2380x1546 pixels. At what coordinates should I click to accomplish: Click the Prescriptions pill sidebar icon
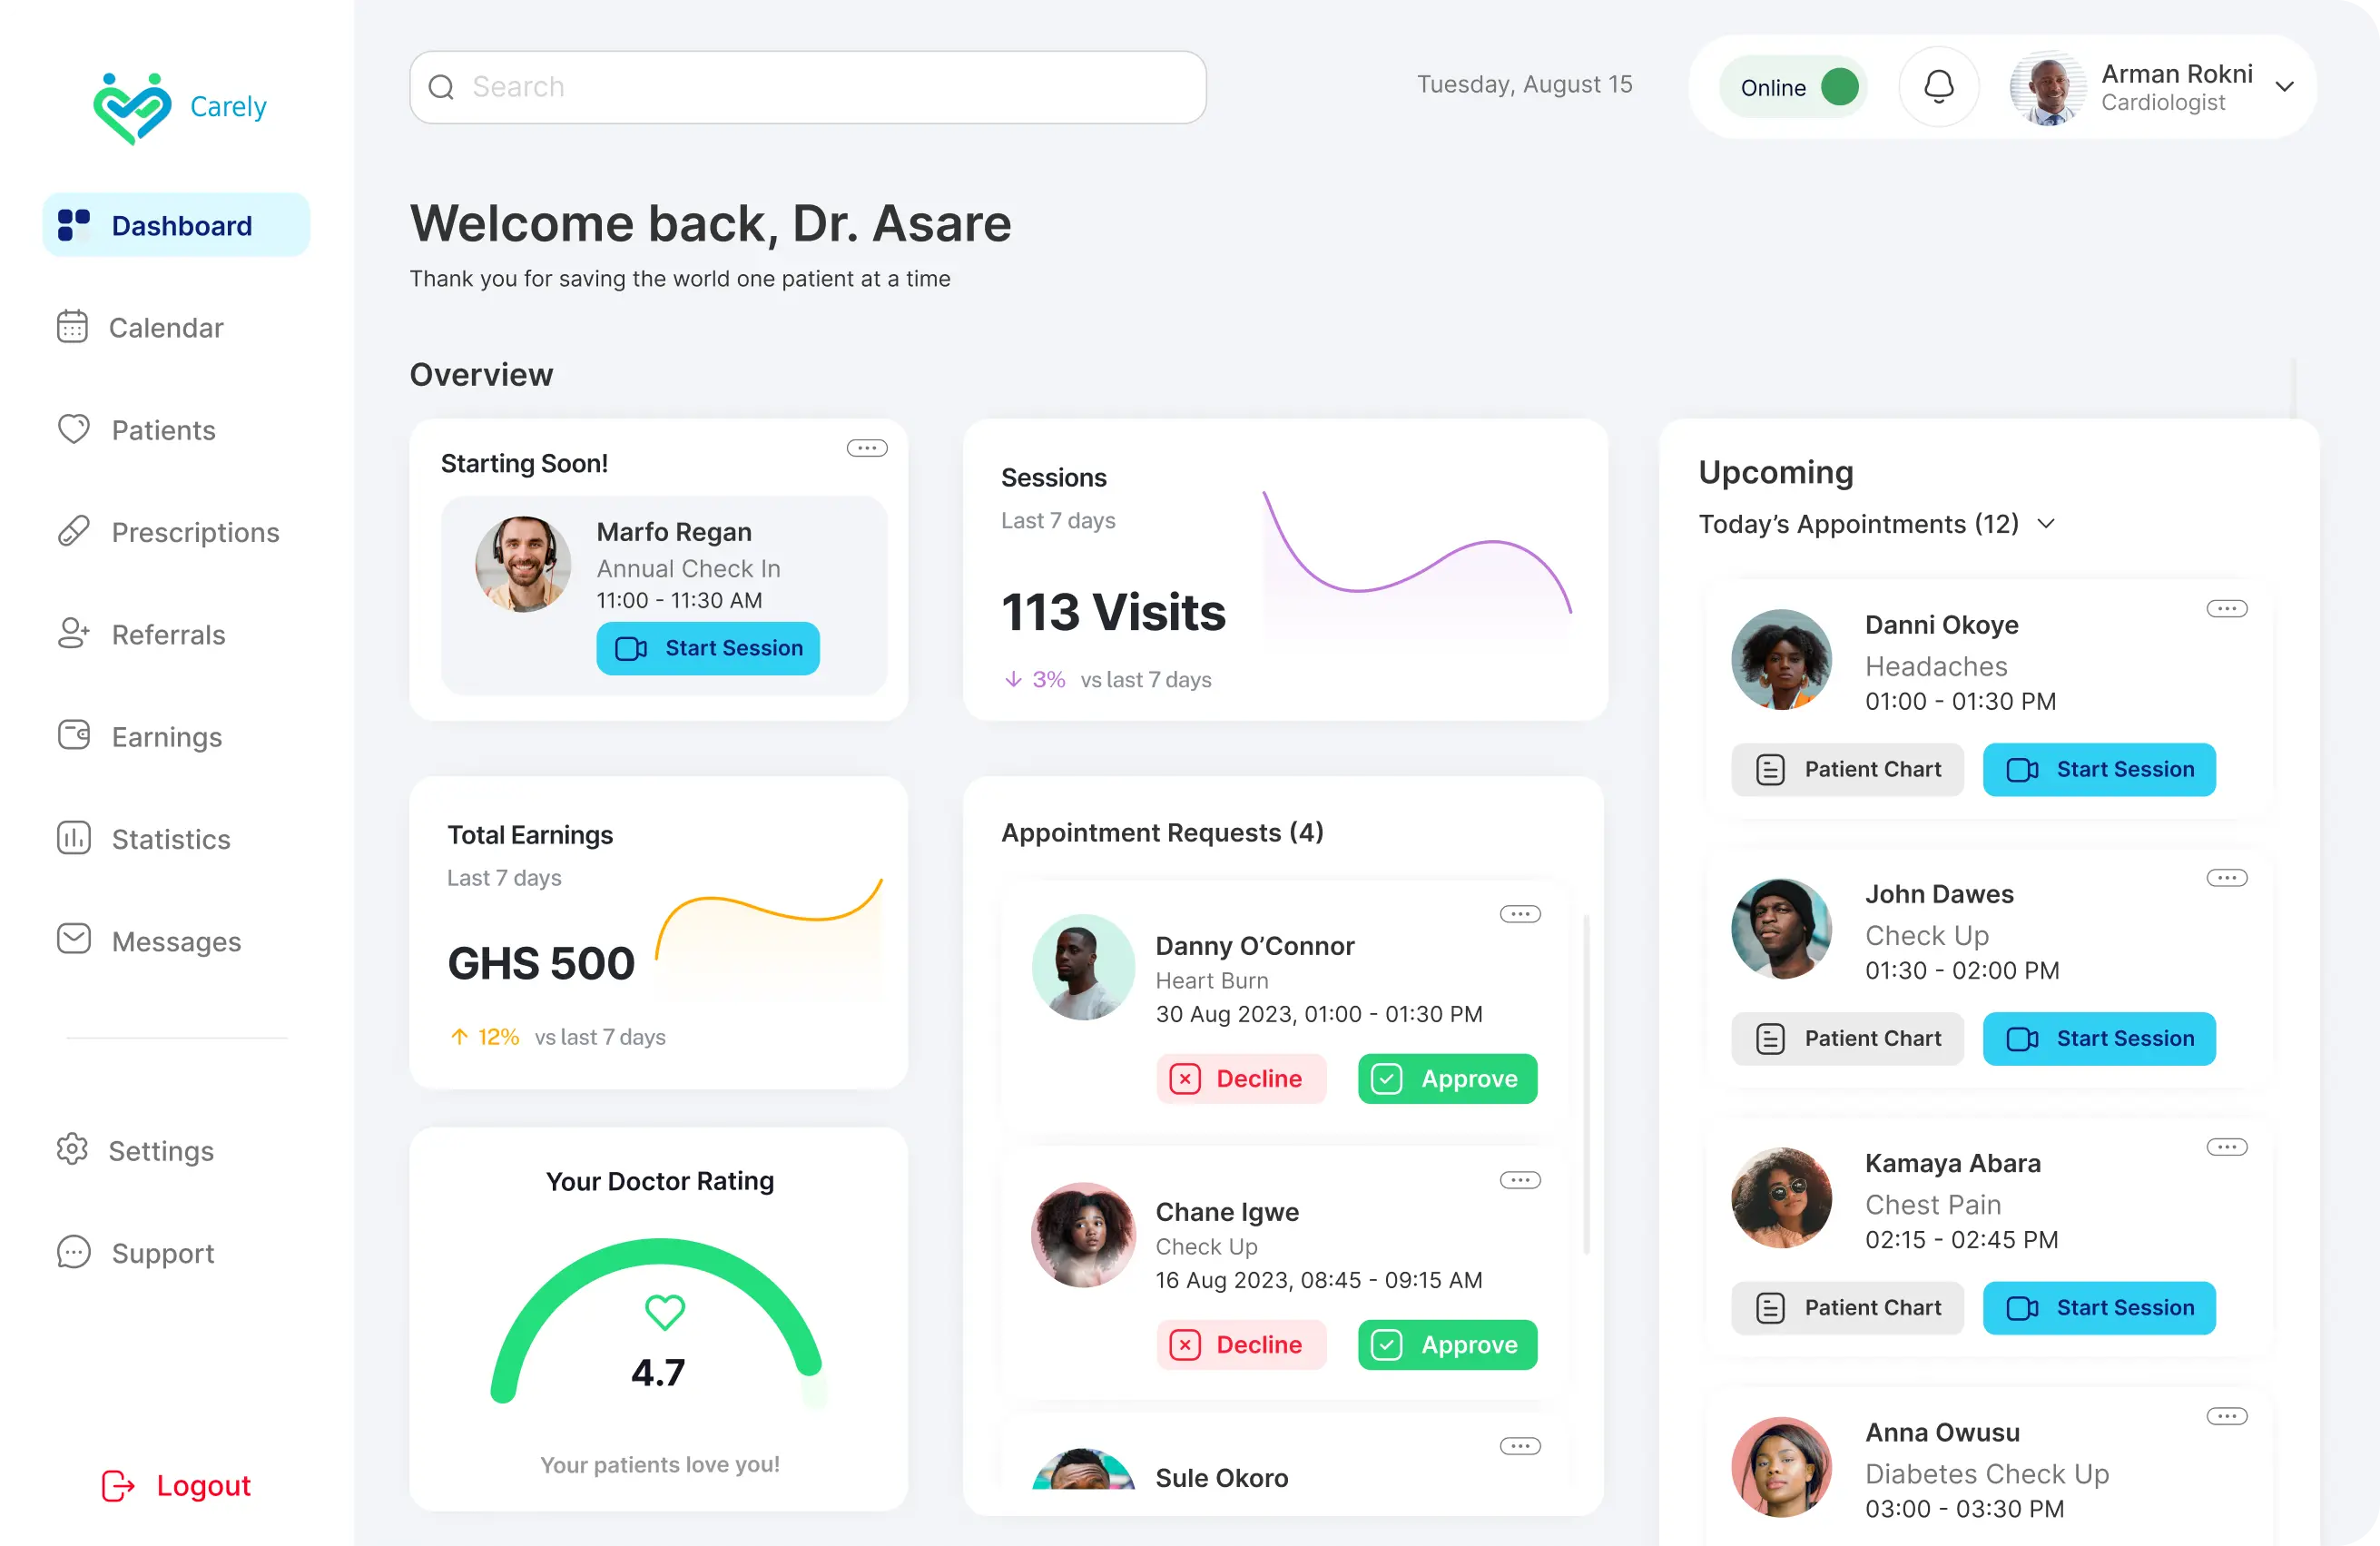(x=73, y=531)
